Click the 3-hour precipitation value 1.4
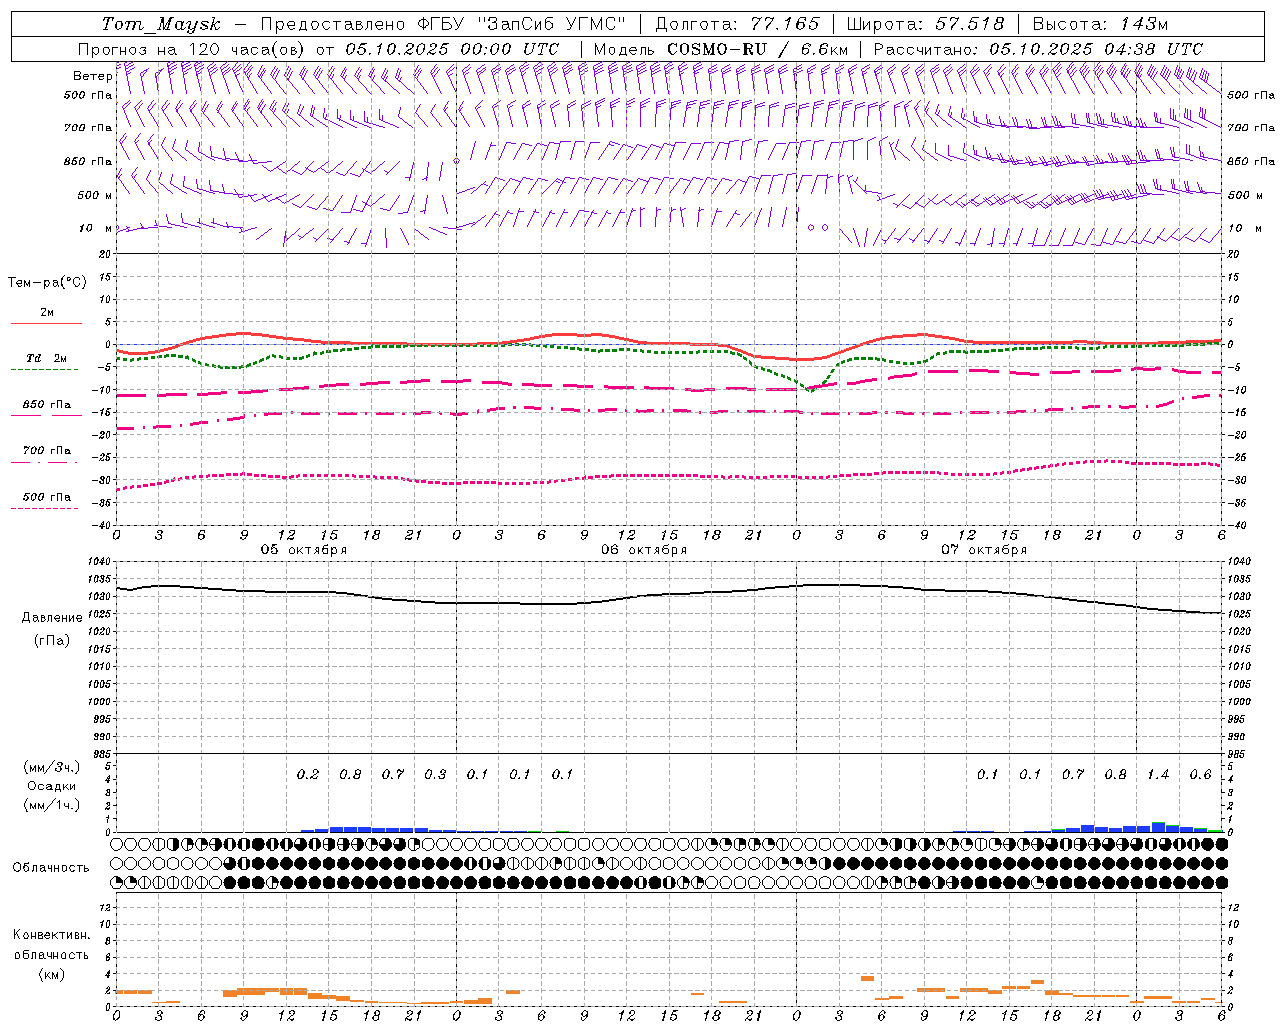 [1158, 774]
